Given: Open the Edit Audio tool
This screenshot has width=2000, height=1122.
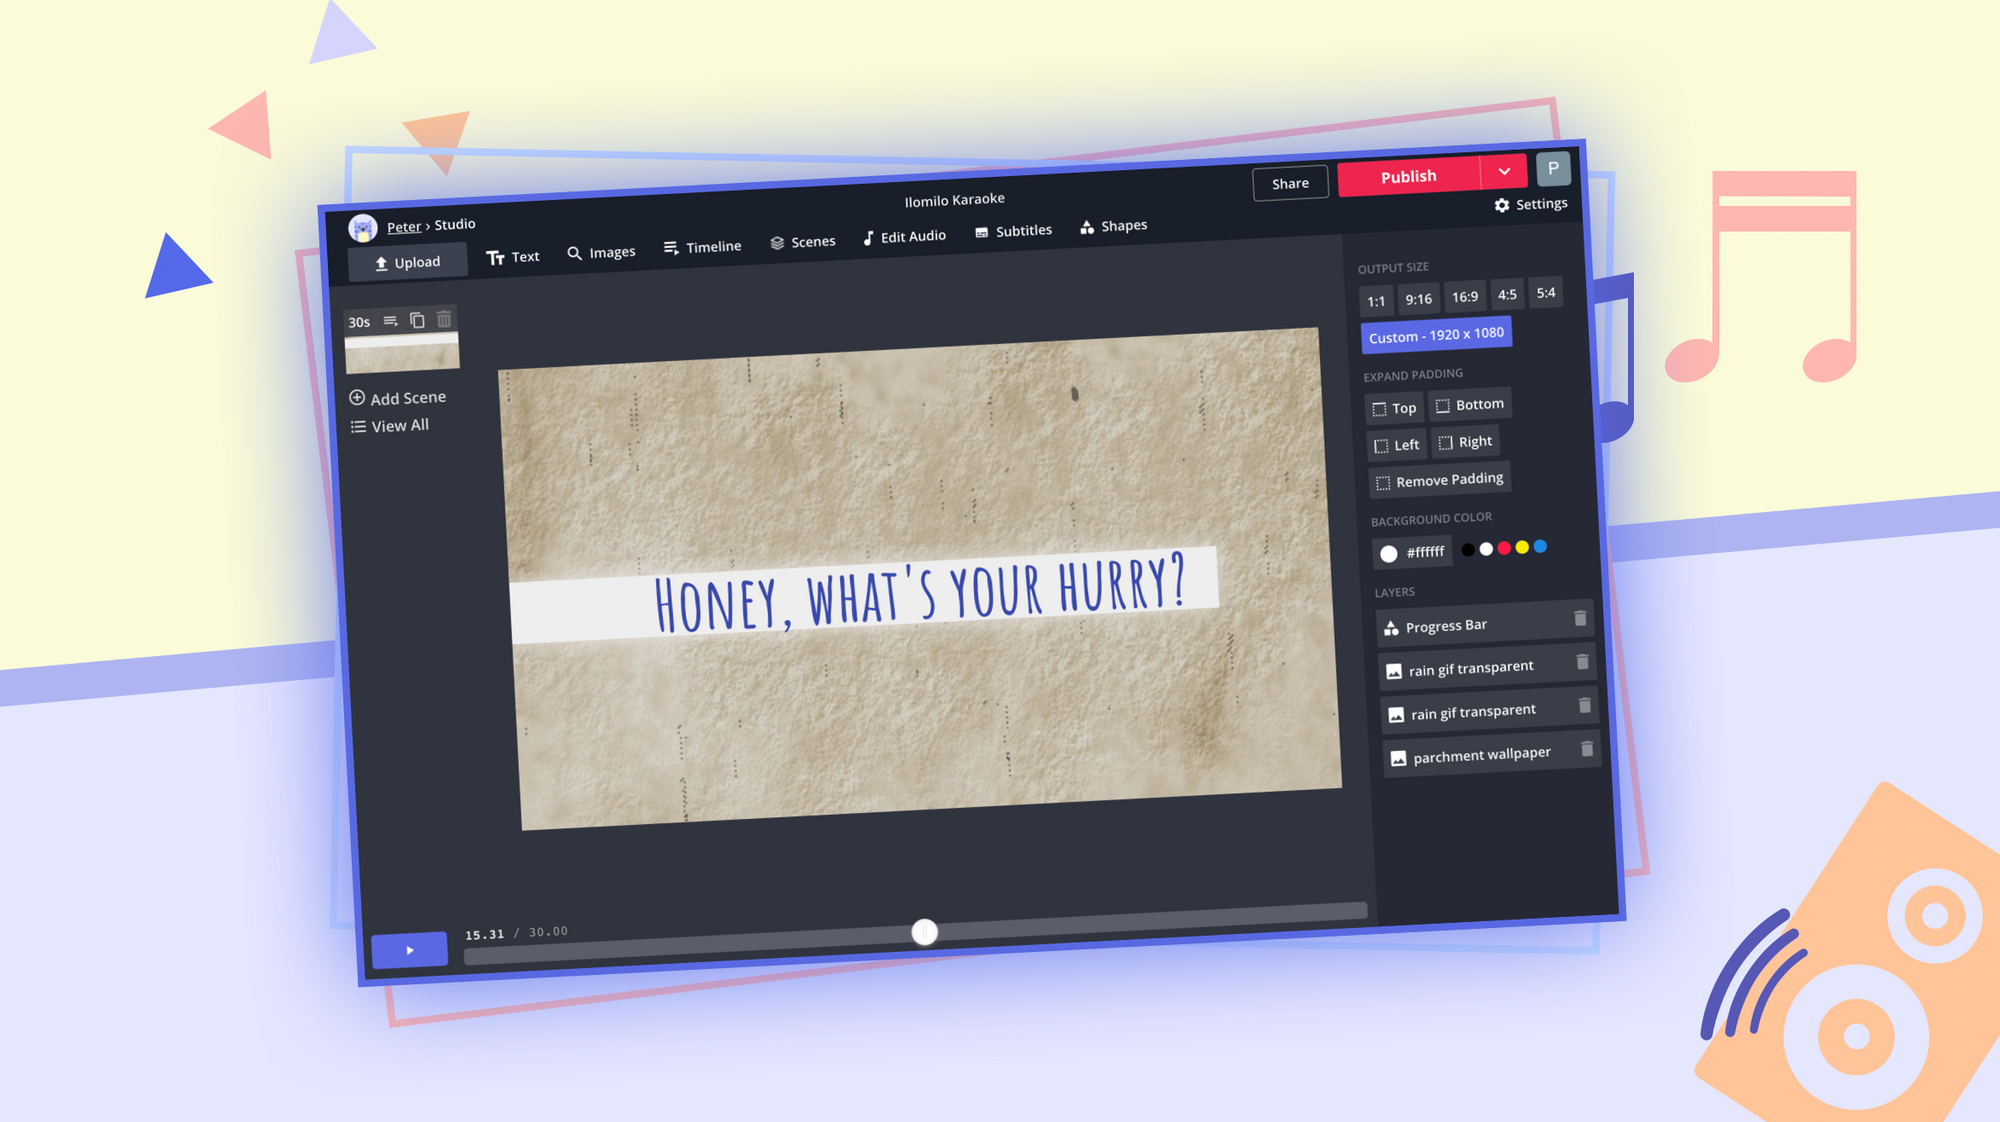Looking at the screenshot, I should [903, 235].
